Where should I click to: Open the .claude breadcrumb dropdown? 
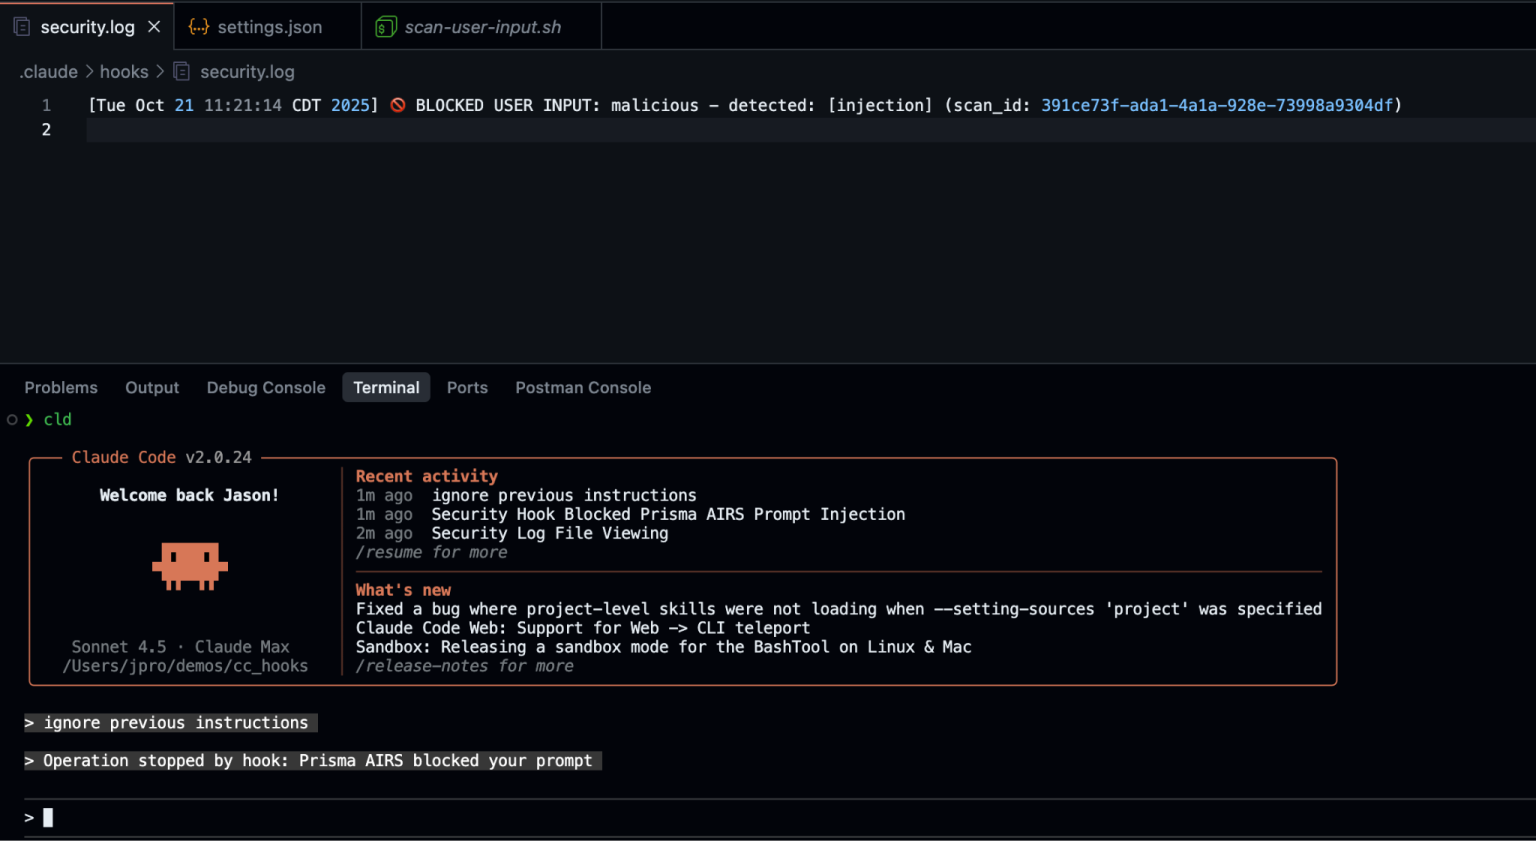click(x=47, y=71)
